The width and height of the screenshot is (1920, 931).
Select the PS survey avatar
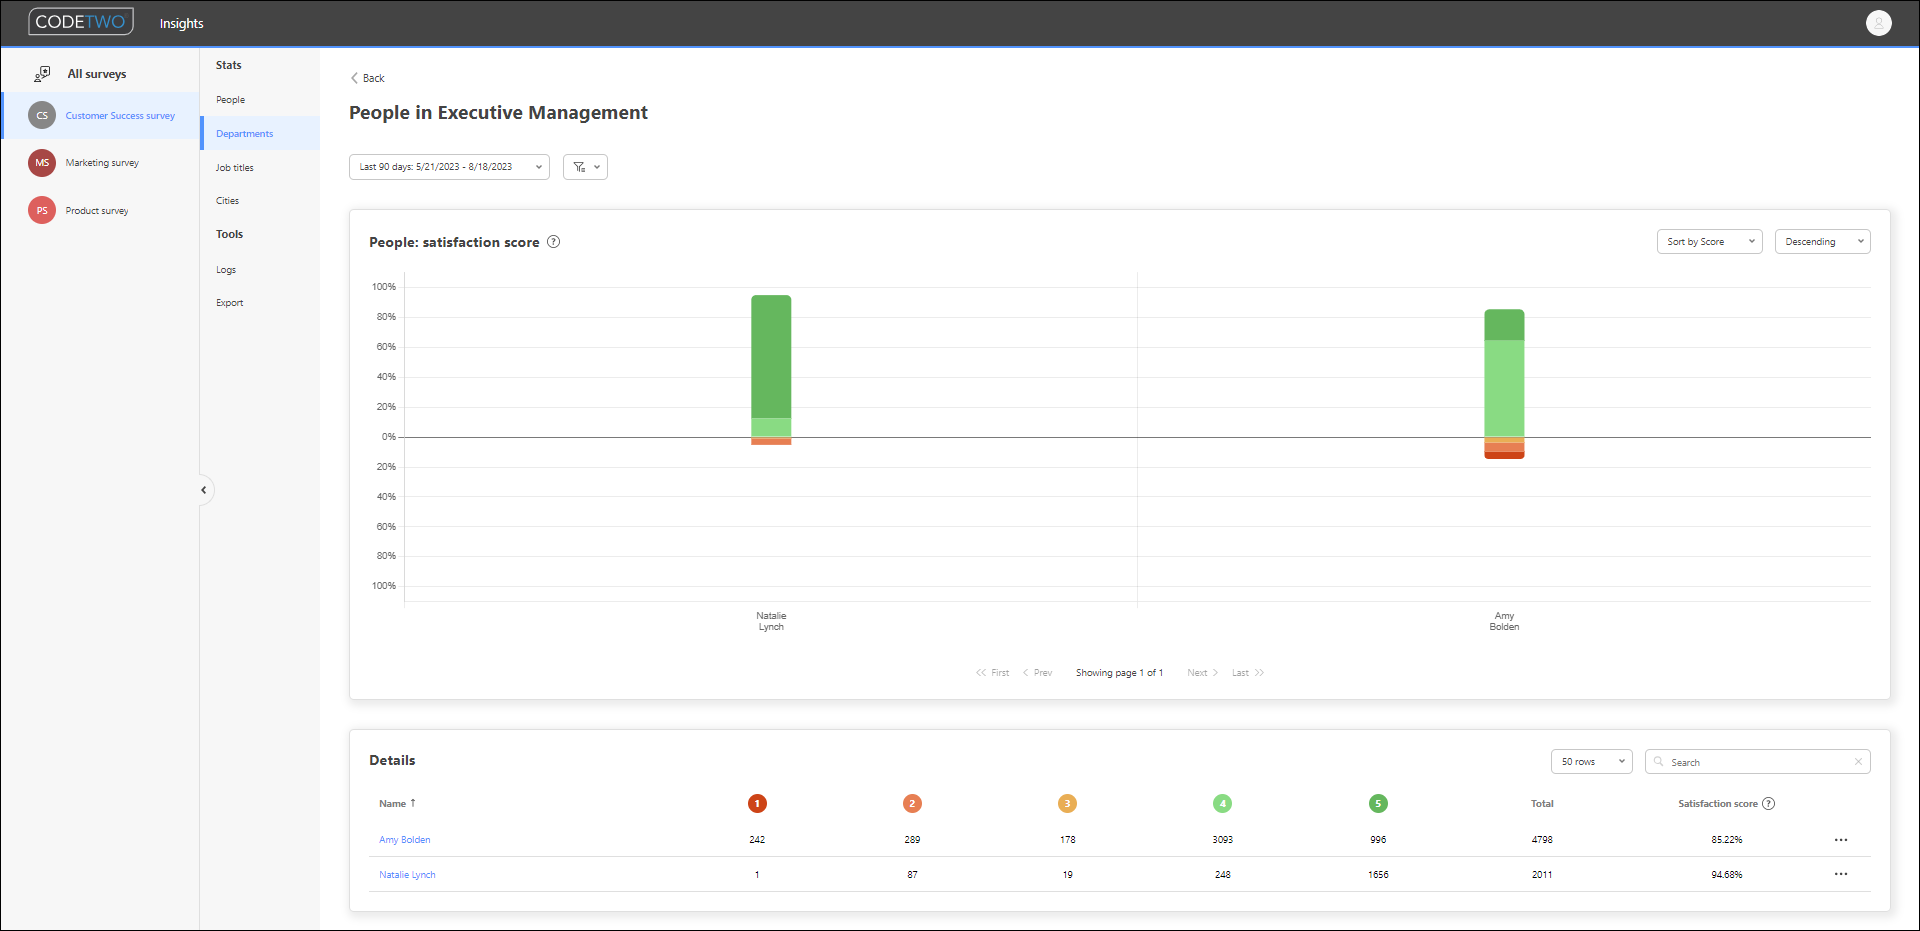(42, 211)
